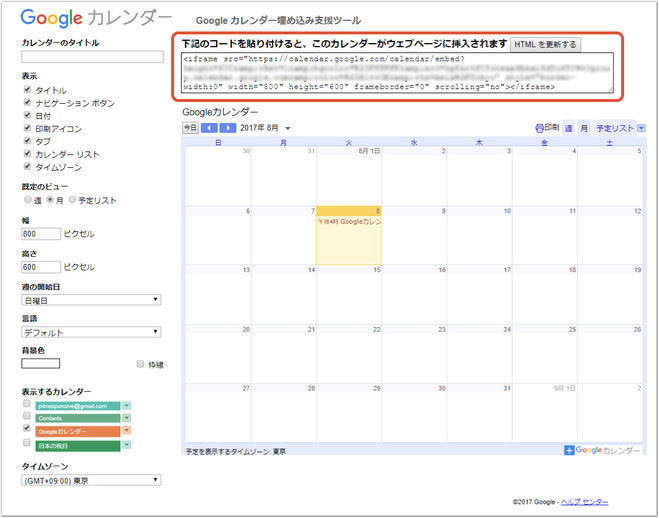Check the pikresponsive@gmail.com calendar checkbox
Viewport: 659px width, 518px height.
[x=27, y=404]
